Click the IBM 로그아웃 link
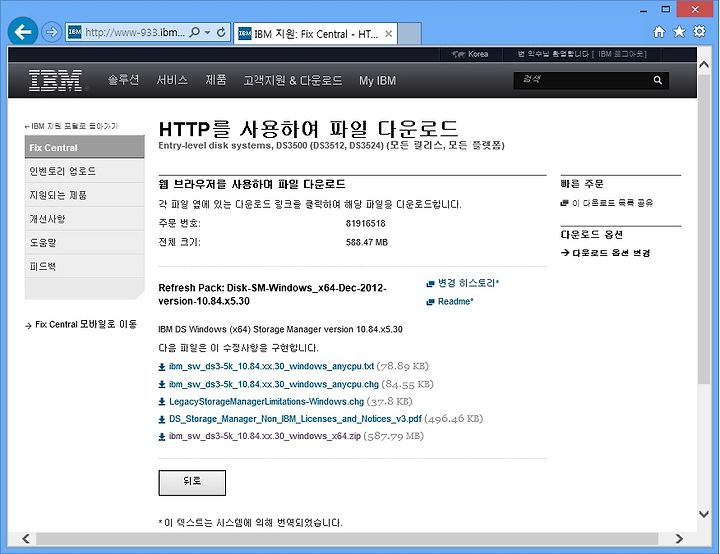The height and width of the screenshot is (554, 720). click(x=622, y=54)
